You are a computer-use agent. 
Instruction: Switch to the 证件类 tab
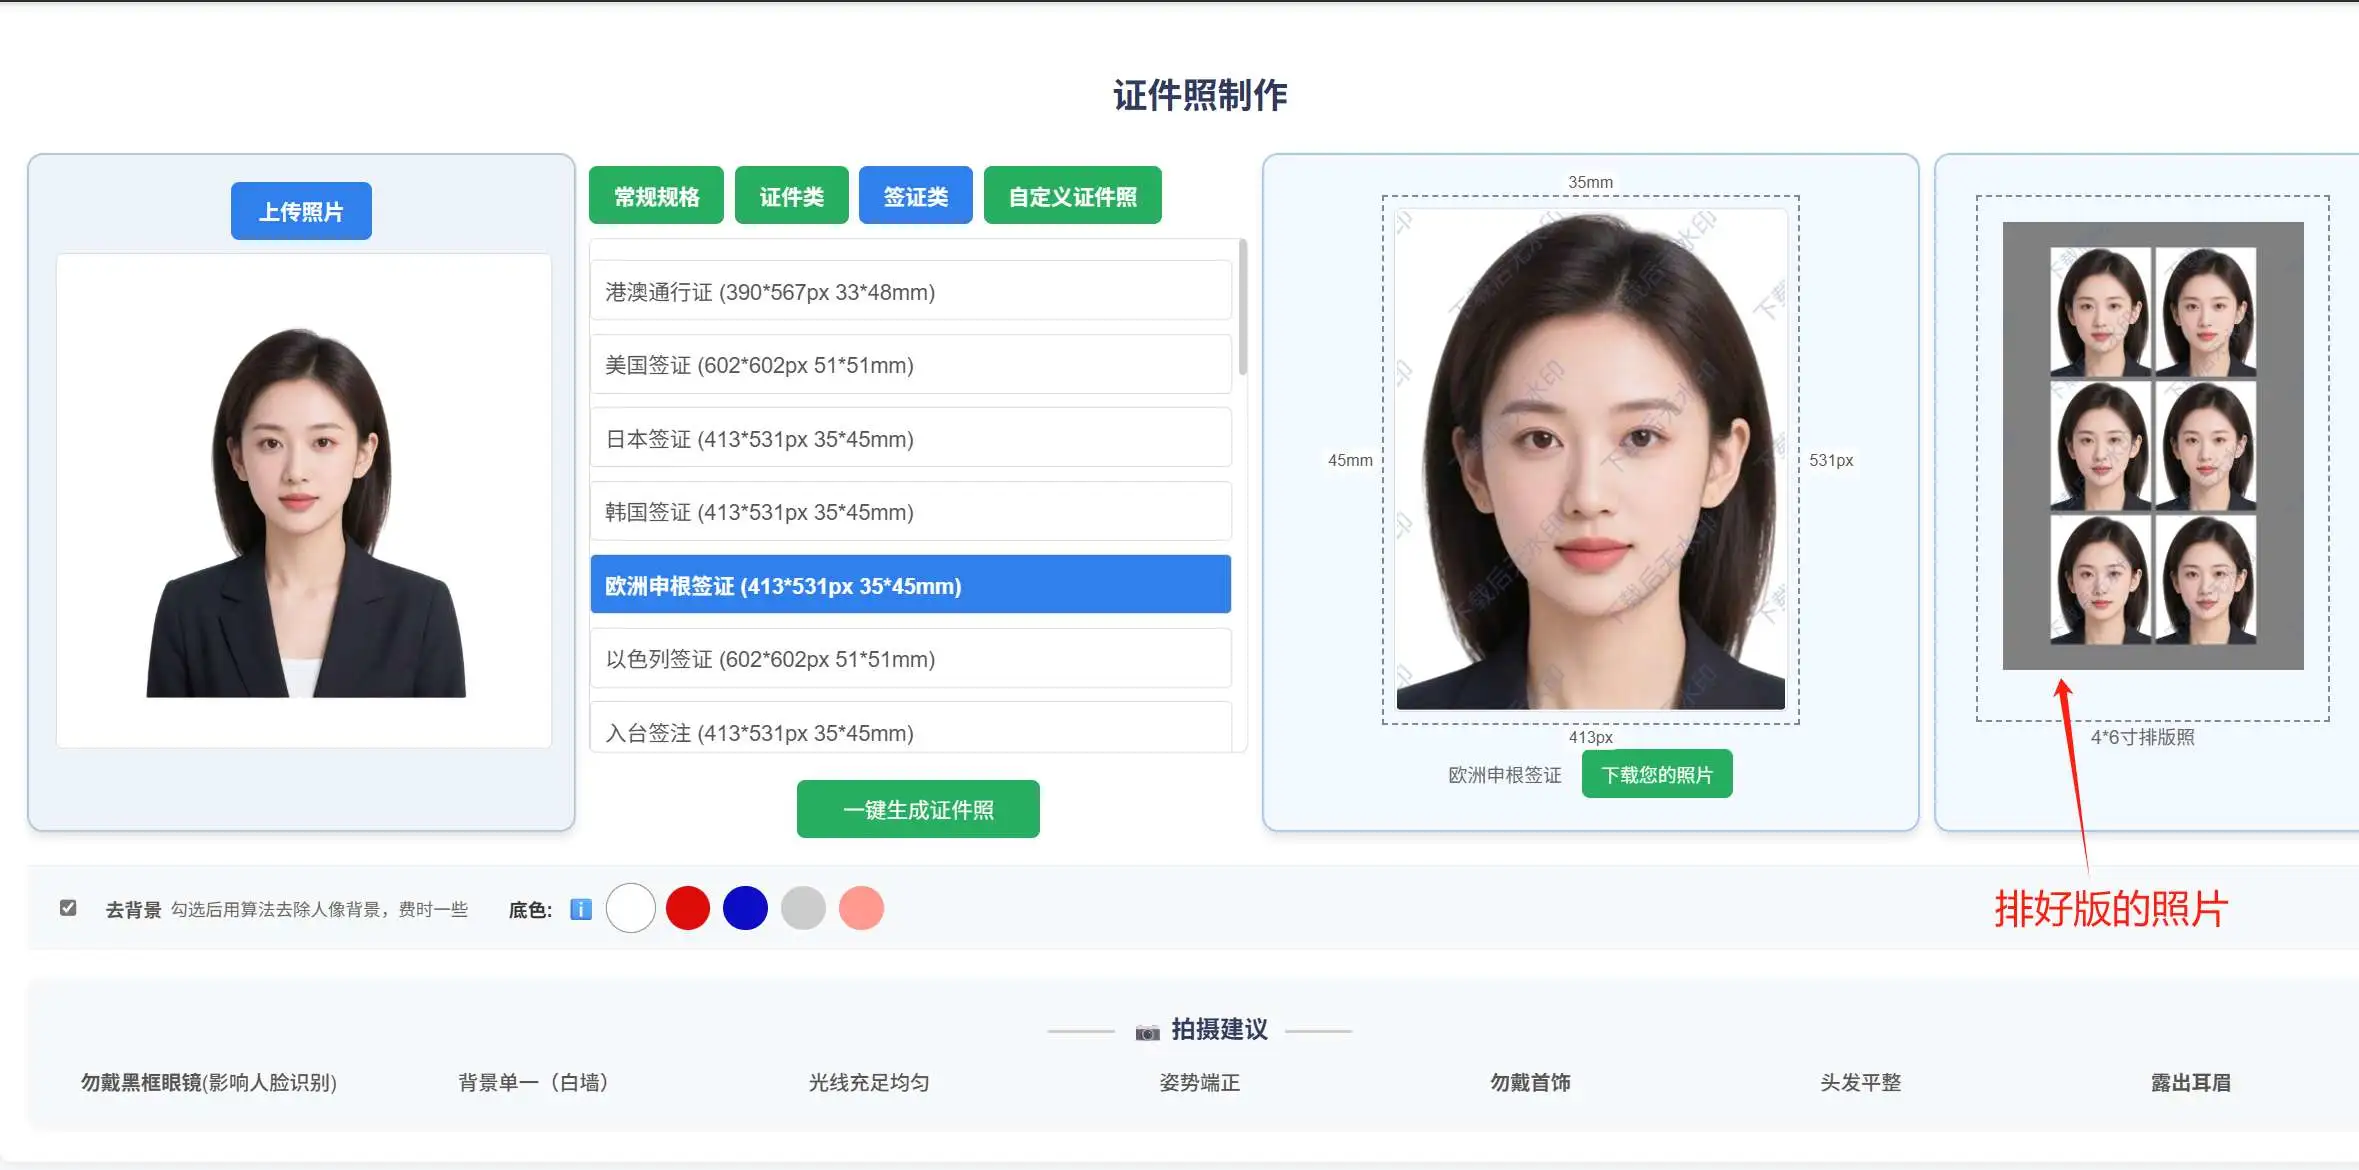[x=791, y=196]
